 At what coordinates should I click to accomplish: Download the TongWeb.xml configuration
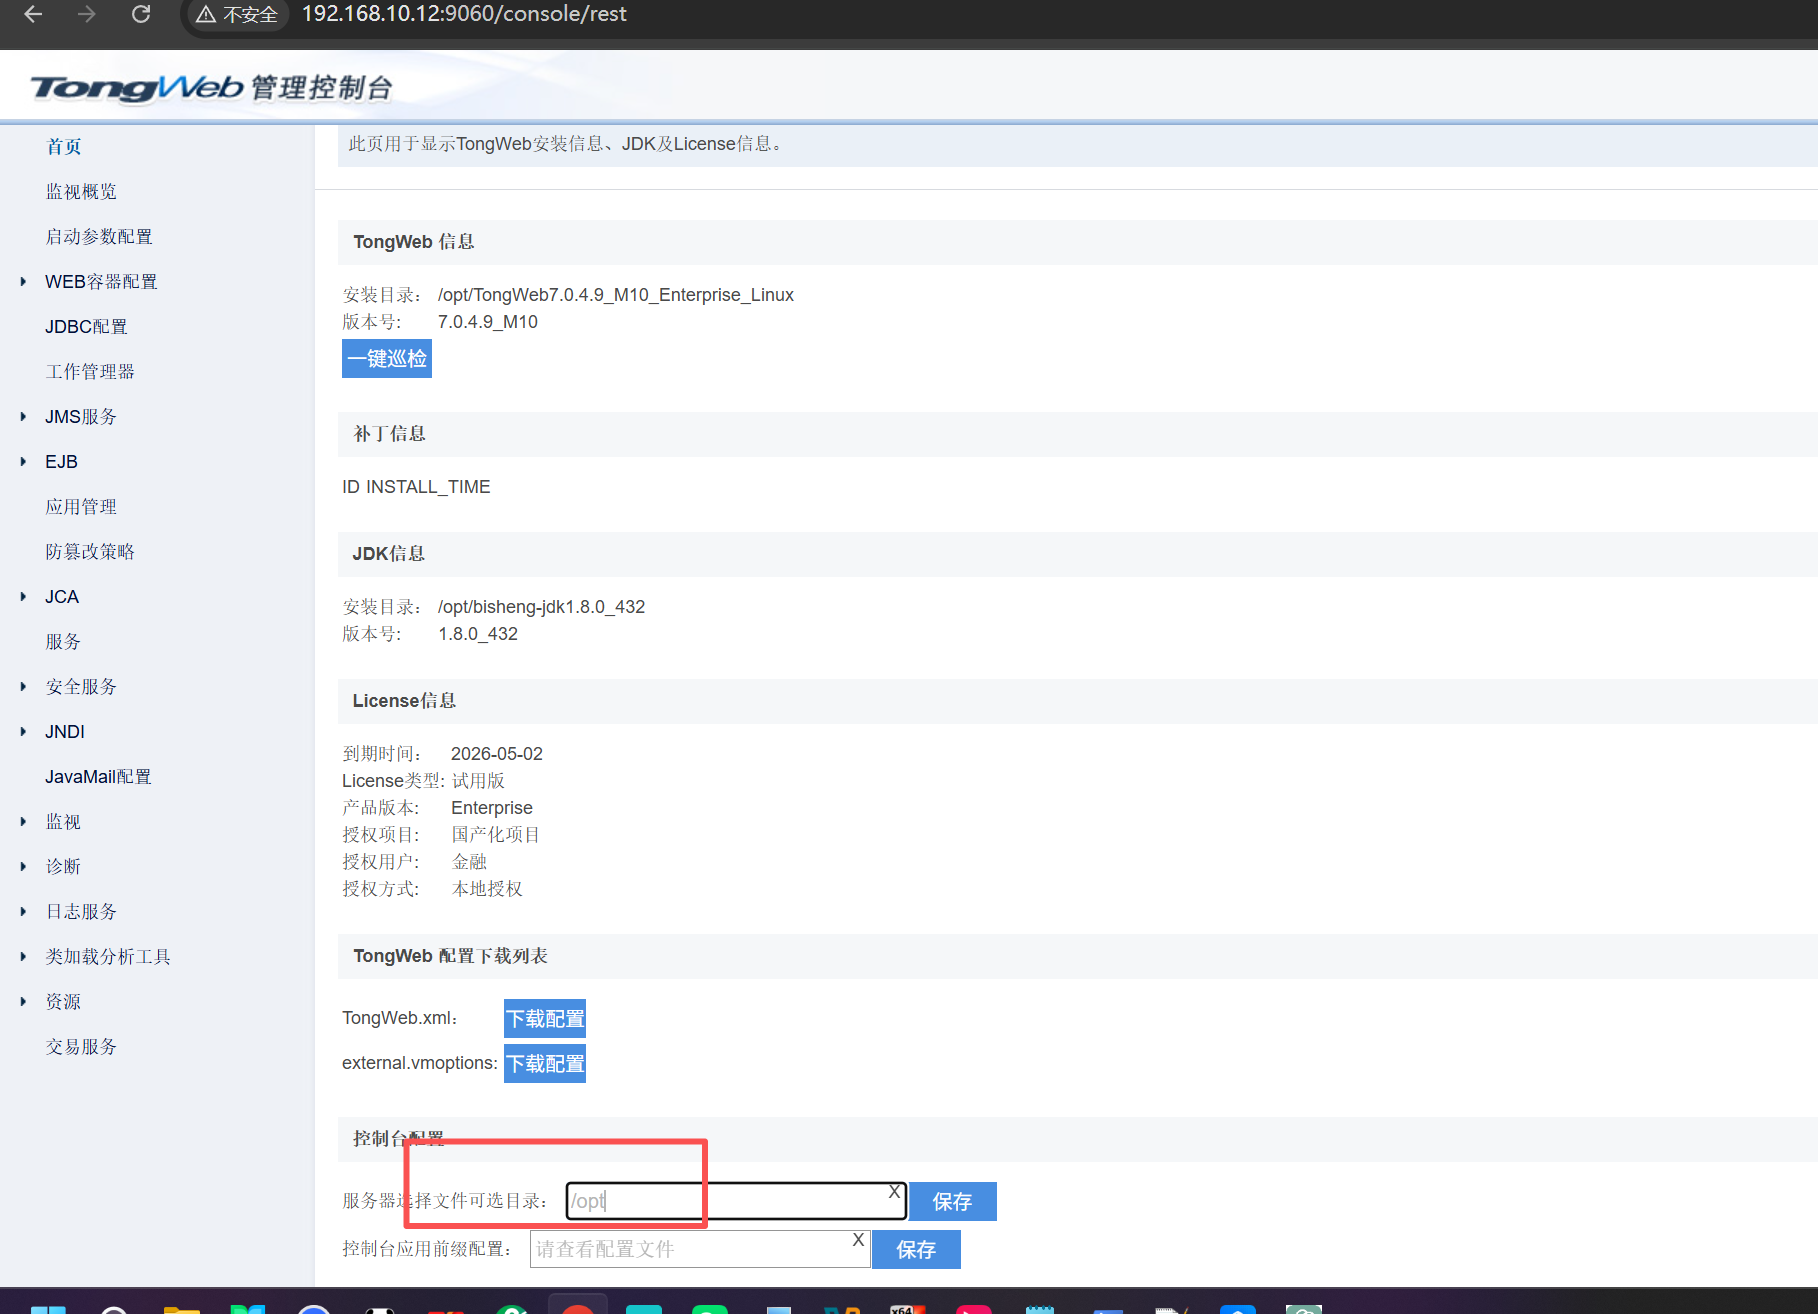pos(545,1019)
